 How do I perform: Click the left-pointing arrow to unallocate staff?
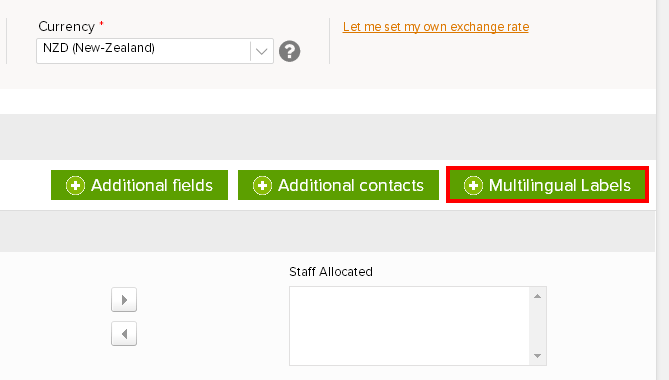(124, 334)
